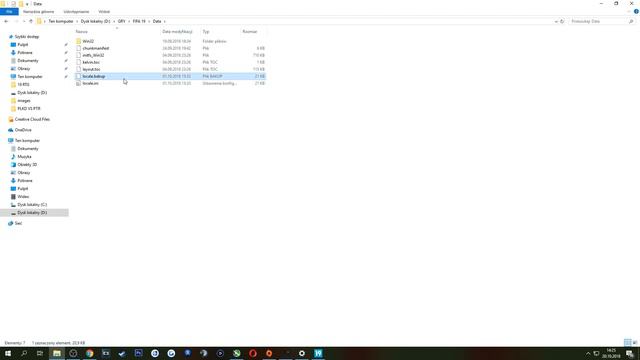Sort by Data modyfikacji column header
640x360 pixels.
coord(177,31)
